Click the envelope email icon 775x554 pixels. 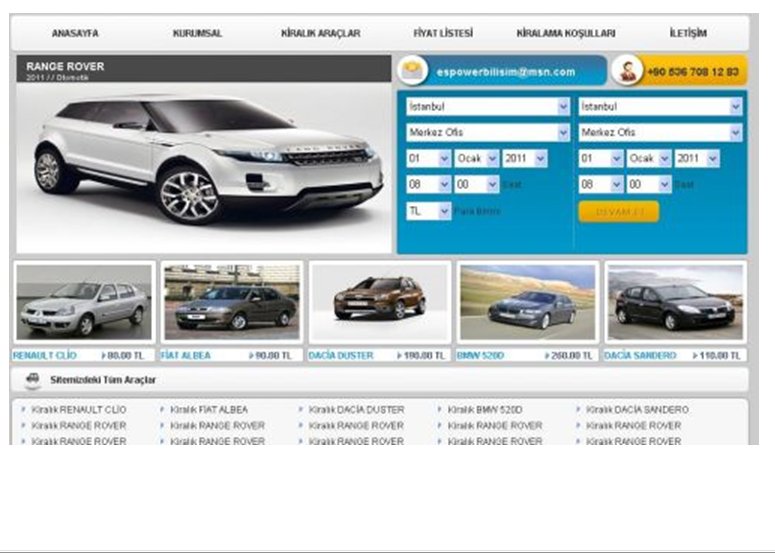[x=413, y=70]
